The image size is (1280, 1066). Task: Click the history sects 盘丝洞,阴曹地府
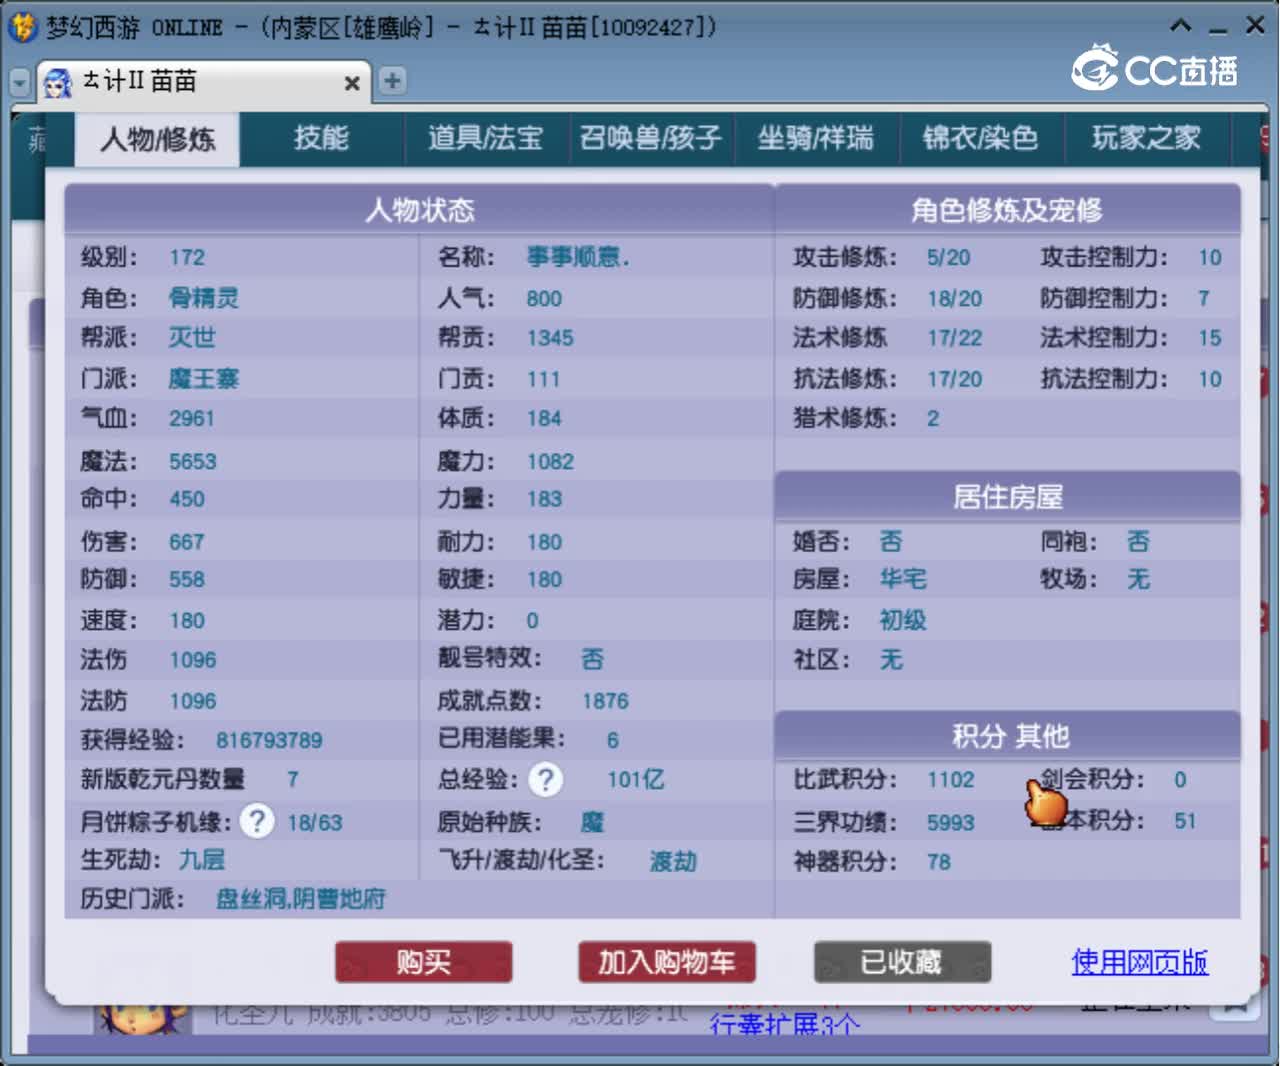pos(301,899)
